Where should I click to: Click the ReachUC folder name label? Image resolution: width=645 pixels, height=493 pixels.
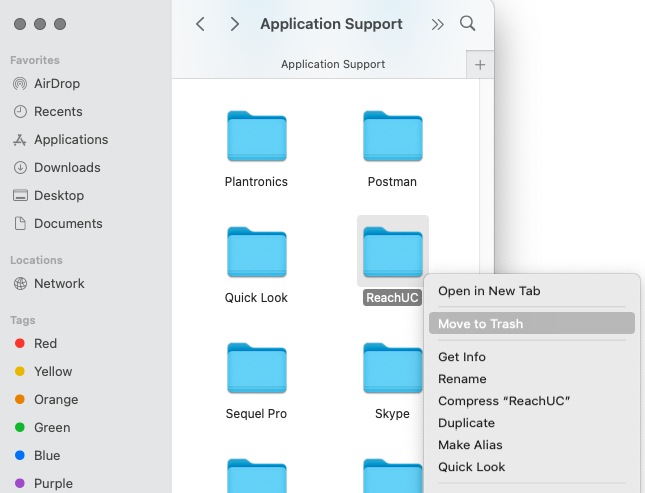[392, 298]
